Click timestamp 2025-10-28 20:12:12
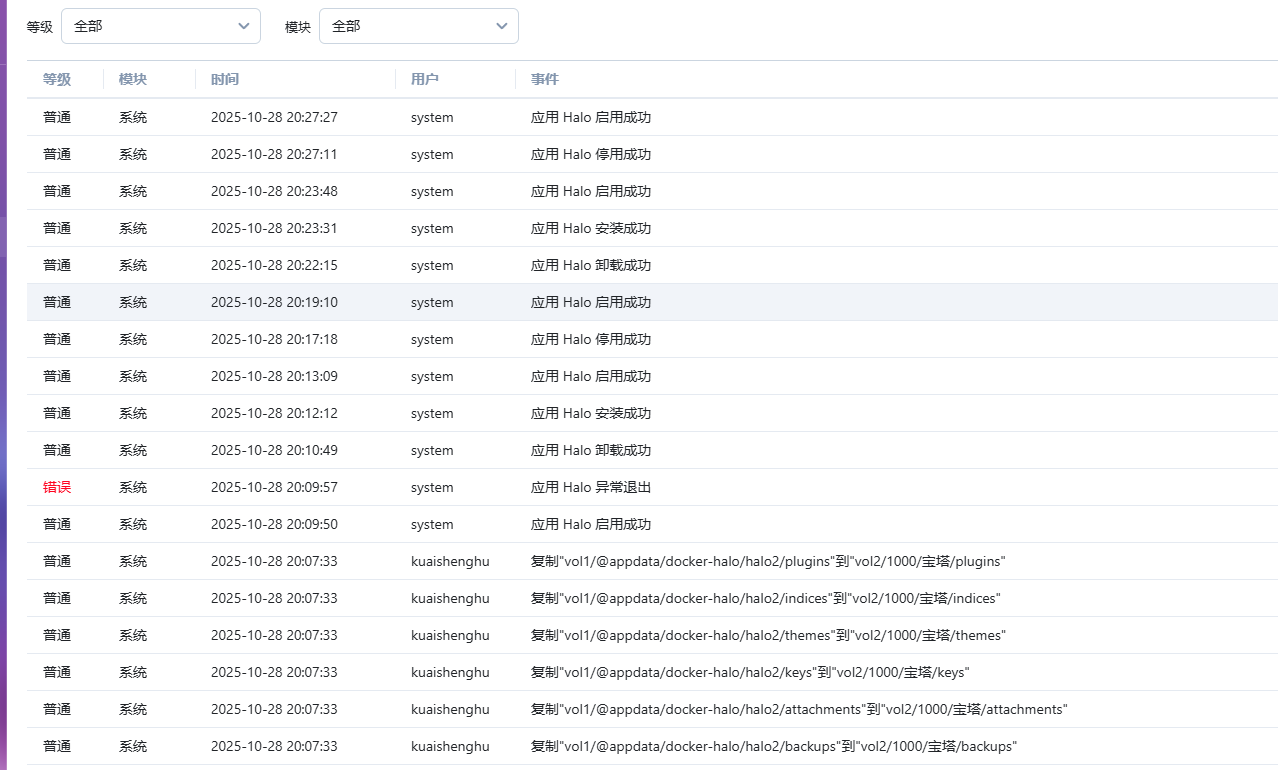This screenshot has height=770, width=1278. 274,413
